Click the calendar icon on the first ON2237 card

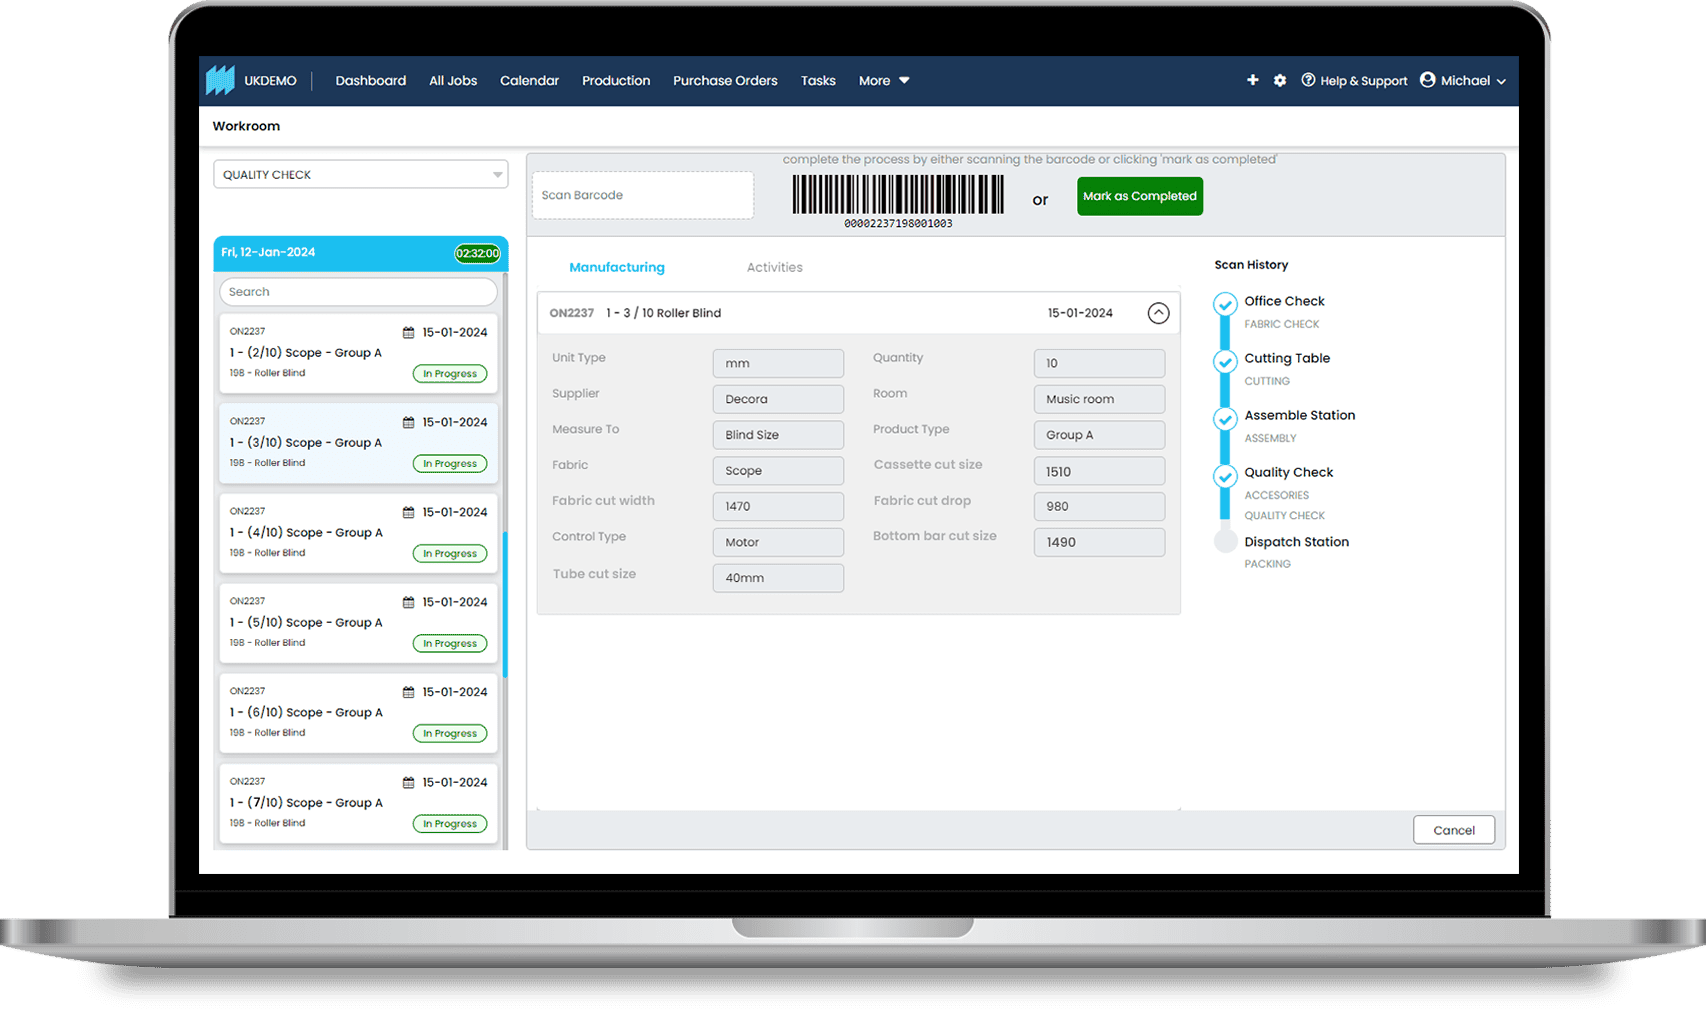click(x=409, y=331)
